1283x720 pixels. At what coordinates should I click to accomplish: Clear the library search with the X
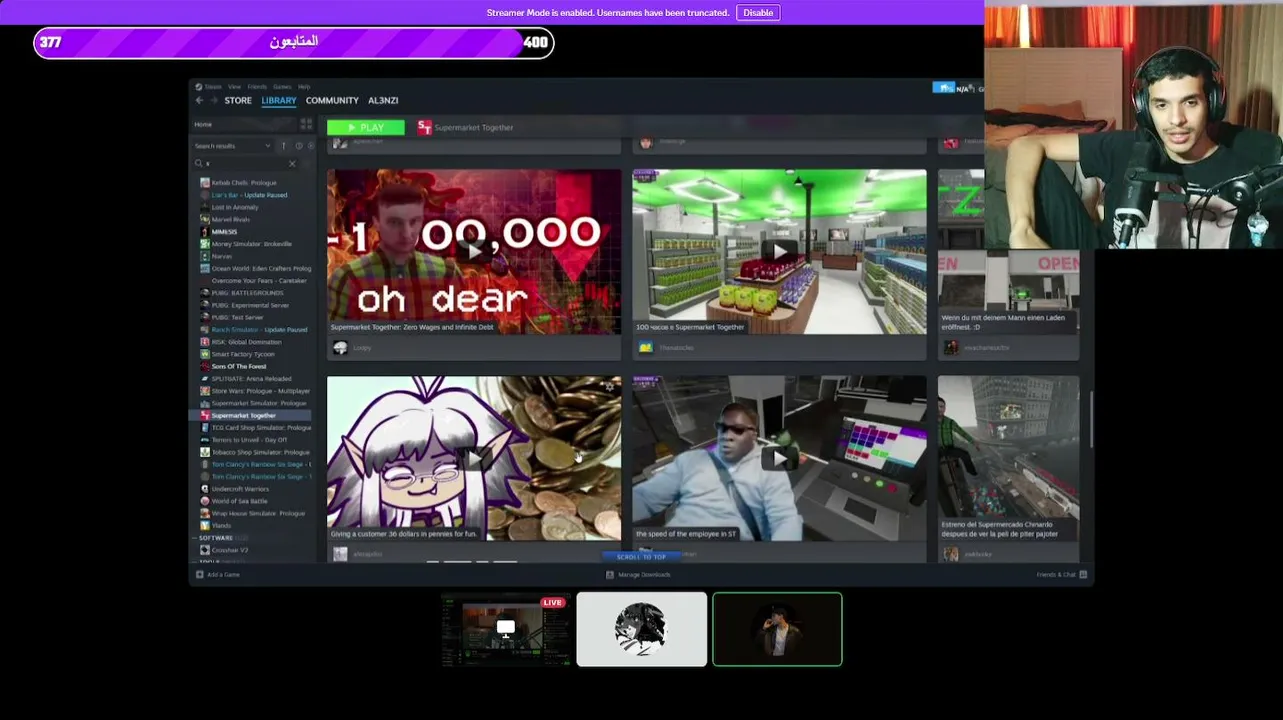pyautogui.click(x=292, y=163)
